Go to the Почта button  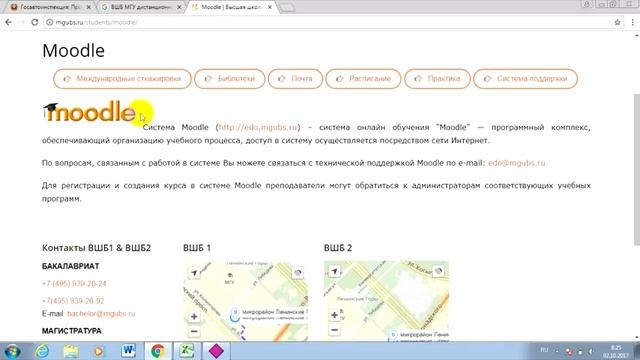click(295, 79)
